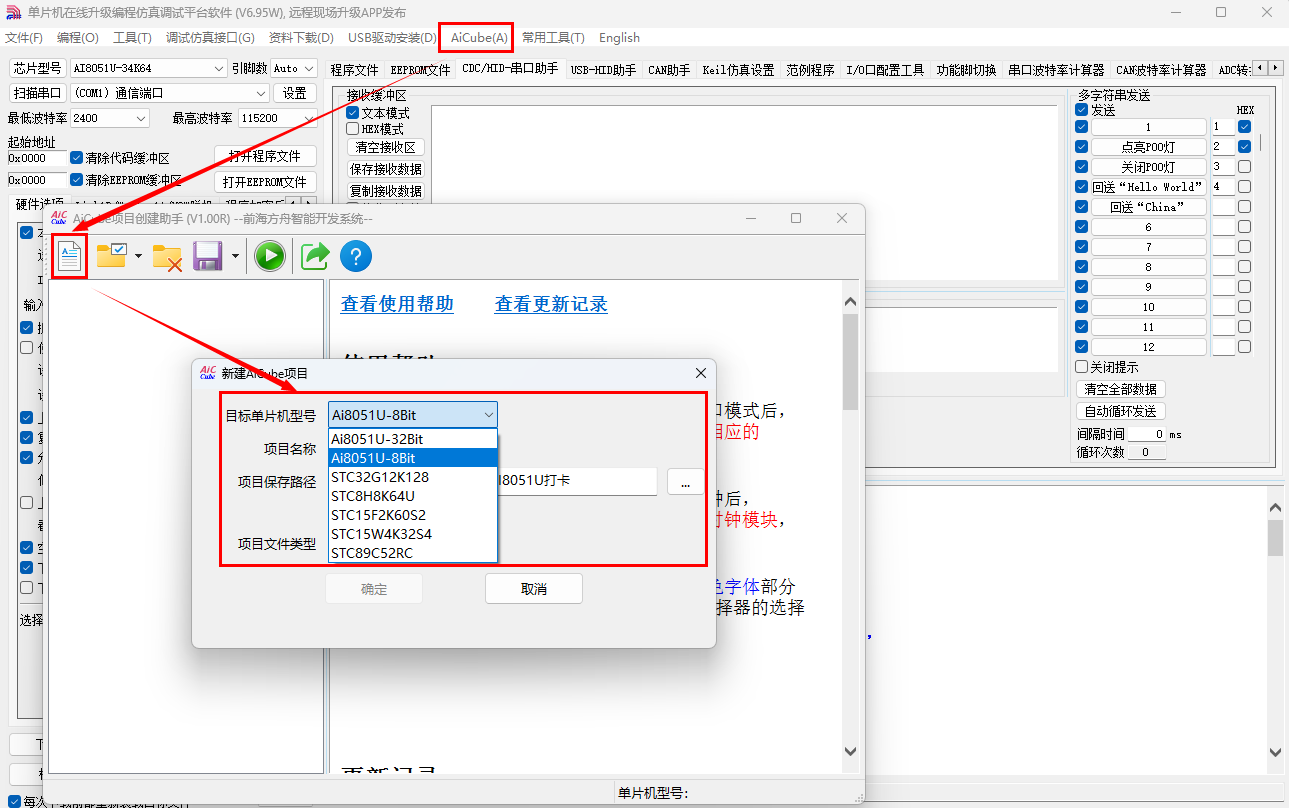The width and height of the screenshot is (1289, 808).
Task: Toggle the checkbox beside 点亮P00灯
Action: coord(1081,147)
